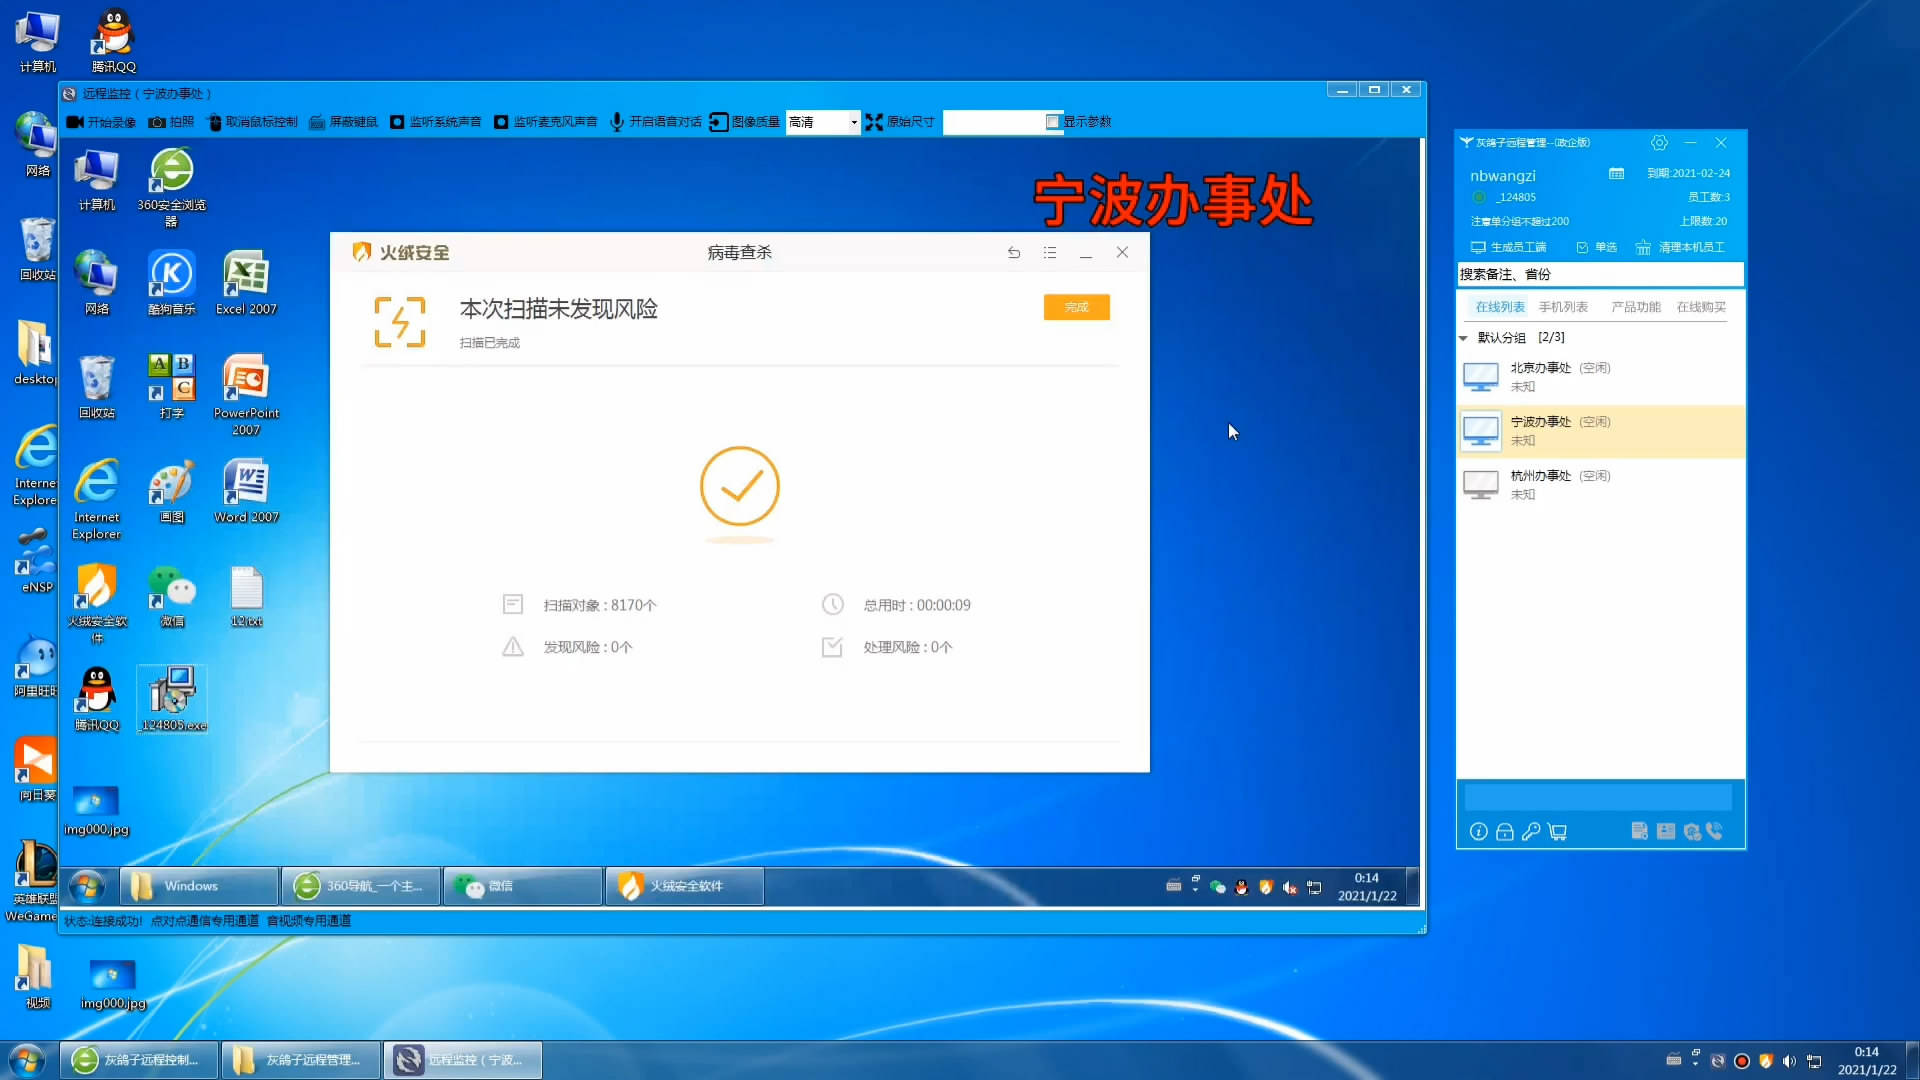Toggle 监听麦克风声音 option

click(x=545, y=122)
